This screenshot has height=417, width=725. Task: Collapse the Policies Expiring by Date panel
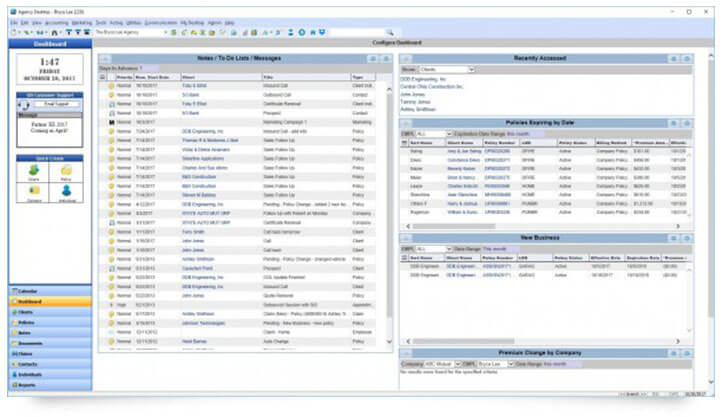(x=406, y=123)
